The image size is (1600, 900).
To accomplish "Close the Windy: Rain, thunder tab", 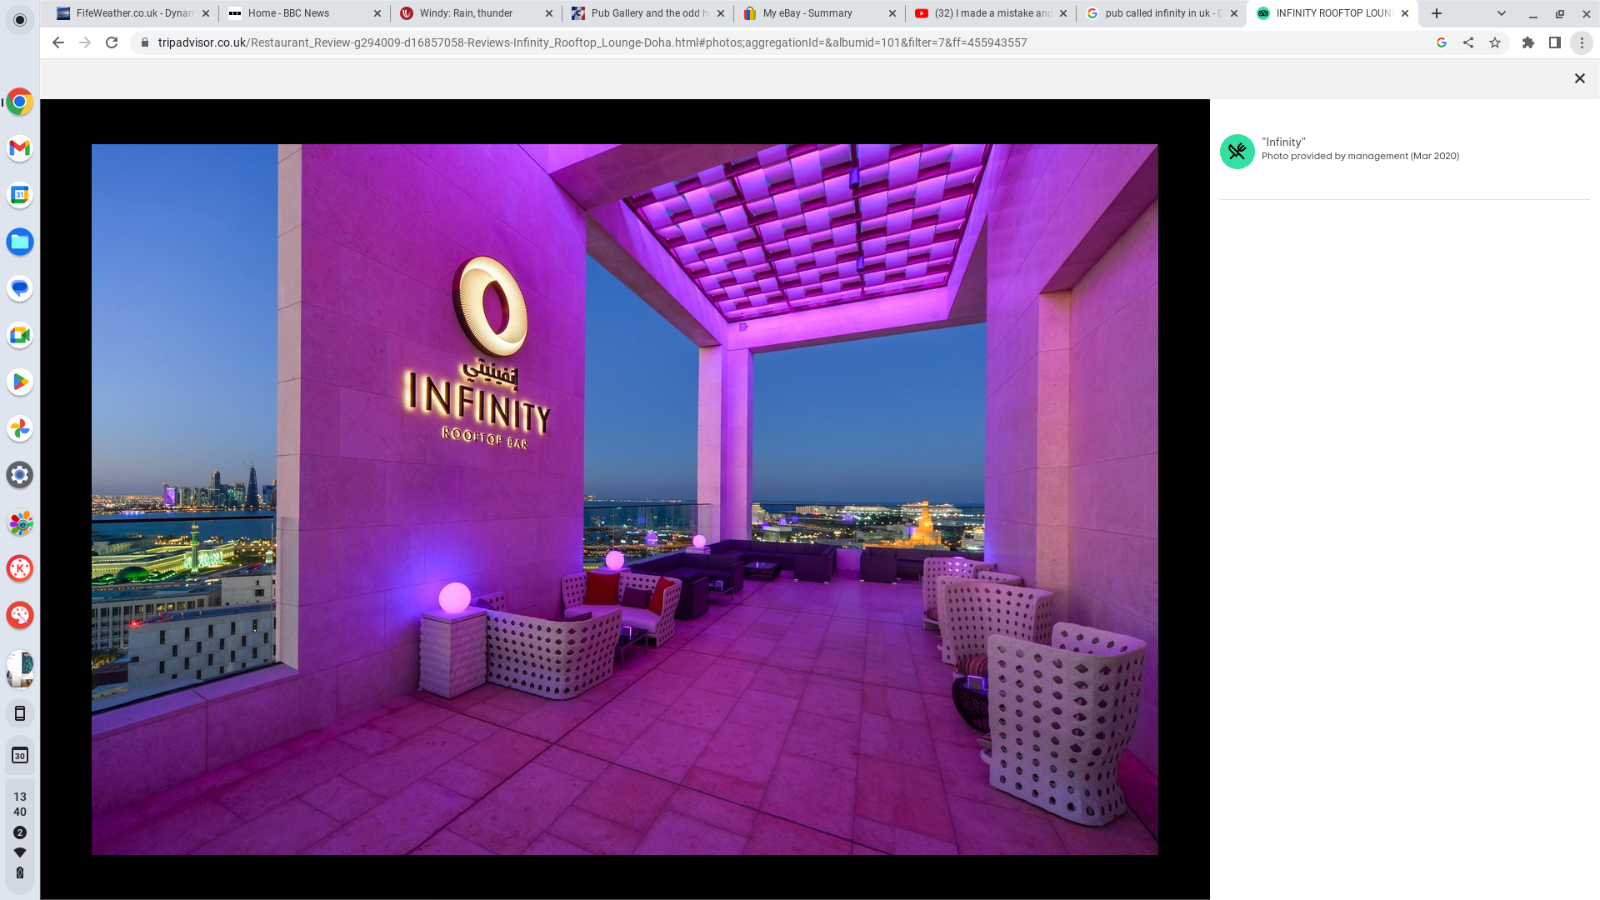I will click(x=549, y=13).
